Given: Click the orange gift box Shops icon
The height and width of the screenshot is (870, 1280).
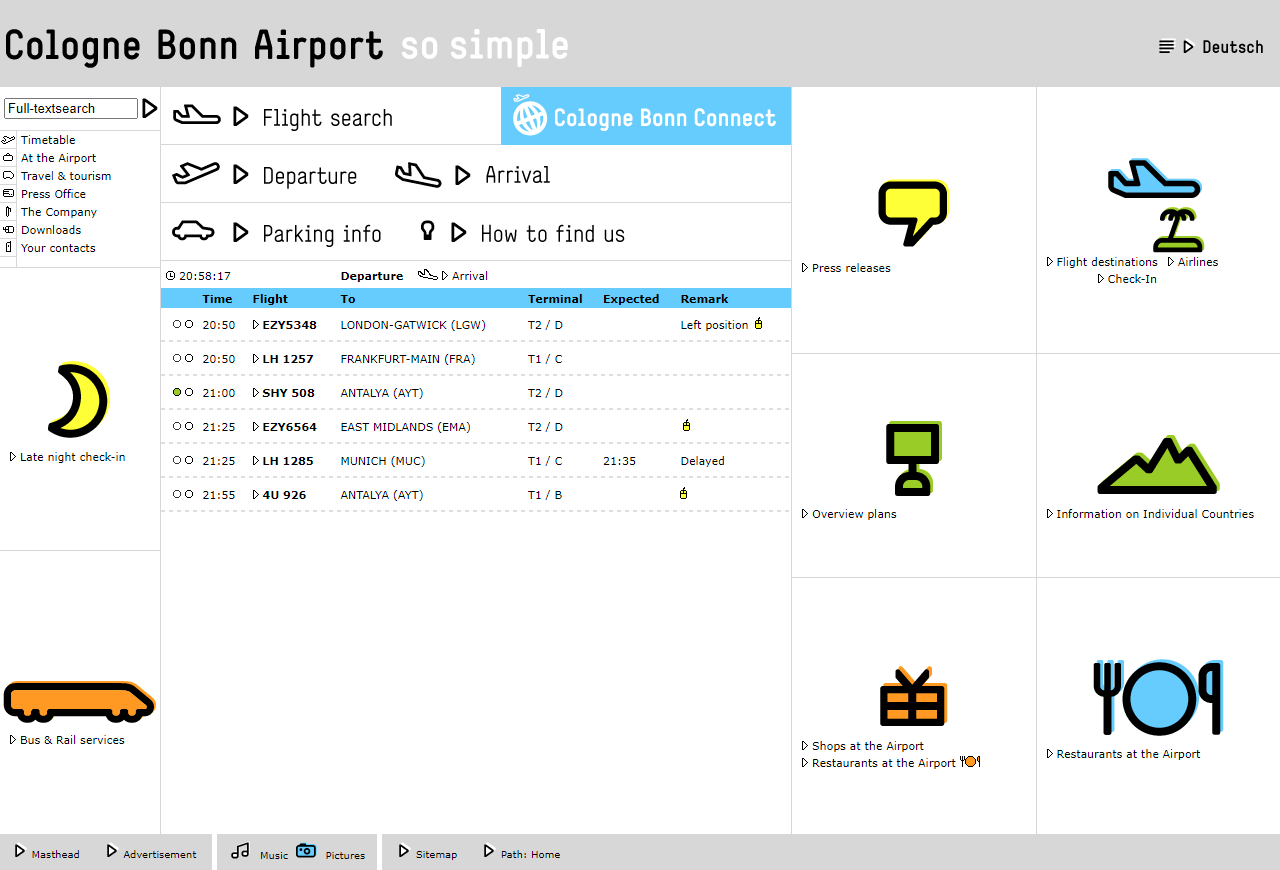Looking at the screenshot, I should [913, 696].
